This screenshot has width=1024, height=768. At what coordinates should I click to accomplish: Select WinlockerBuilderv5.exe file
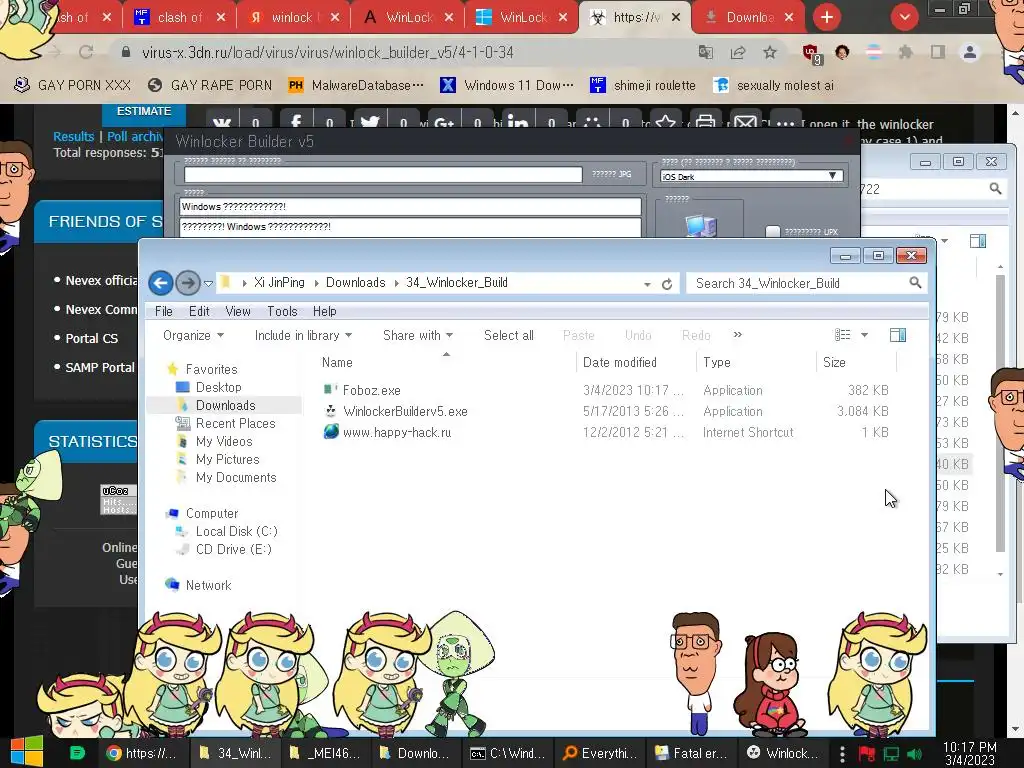click(x=405, y=411)
